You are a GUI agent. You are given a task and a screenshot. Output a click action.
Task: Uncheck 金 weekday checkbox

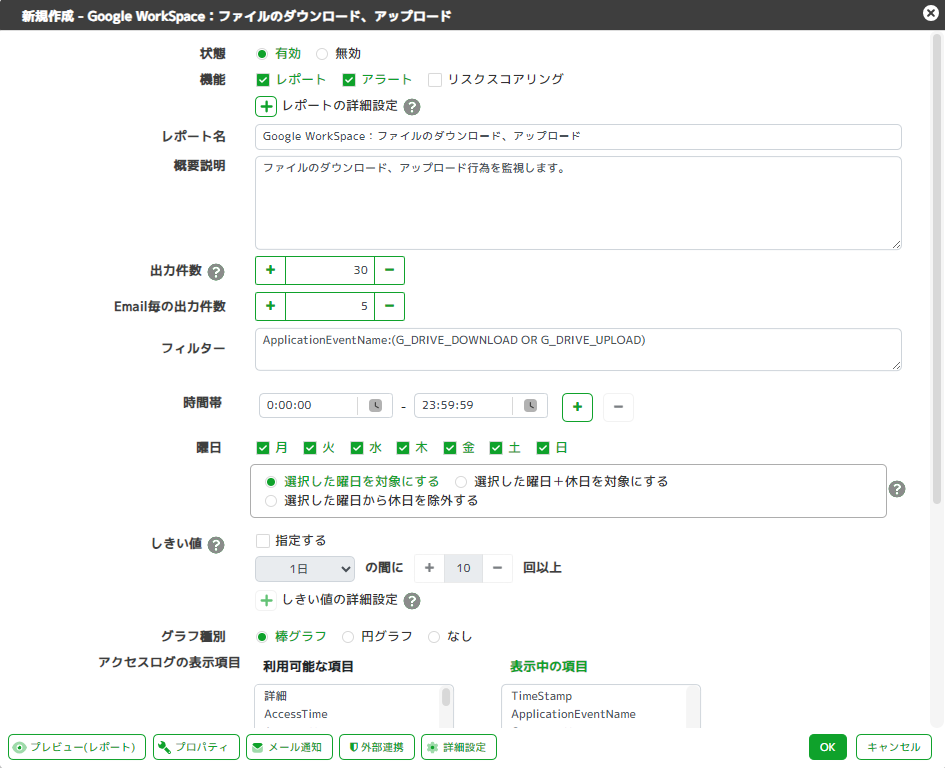click(x=450, y=448)
